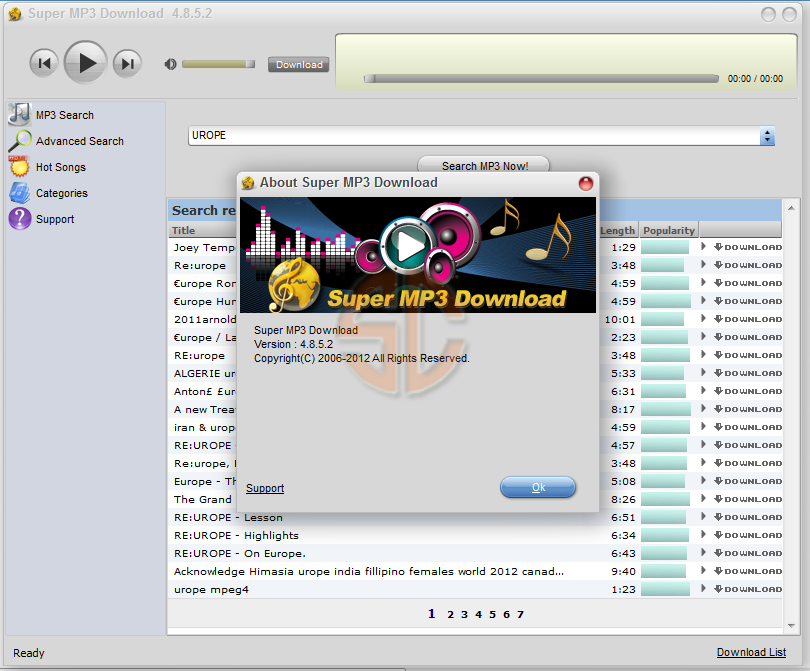Go to results page 3
810x671 pixels.
[x=464, y=615]
